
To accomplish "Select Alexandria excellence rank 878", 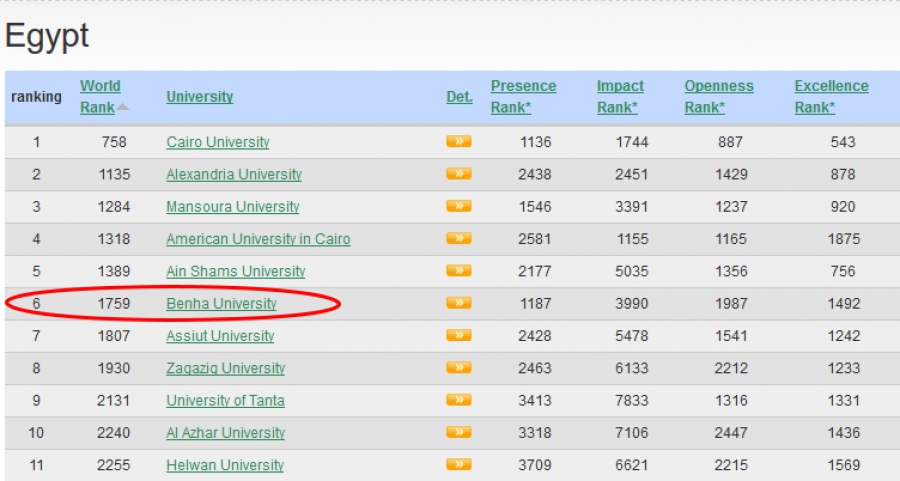I will [x=843, y=174].
